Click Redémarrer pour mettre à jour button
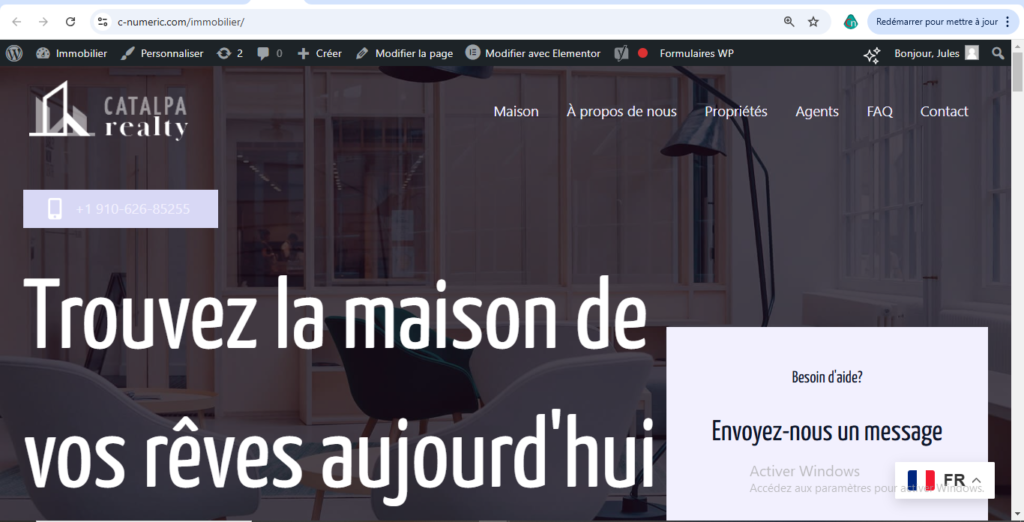Screen dimensions: 1024x522 coord(936,21)
